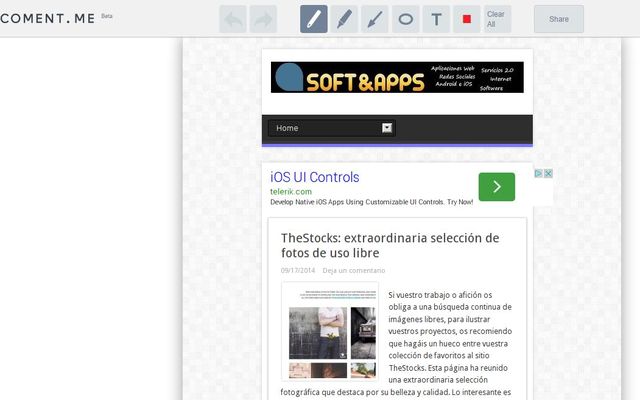Open the red color picker swatch
Screen dimensions: 640x400
click(x=467, y=19)
